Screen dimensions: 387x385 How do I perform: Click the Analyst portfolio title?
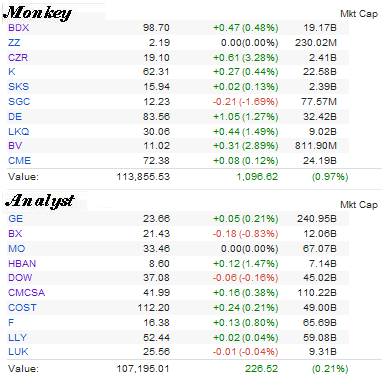coord(39,201)
